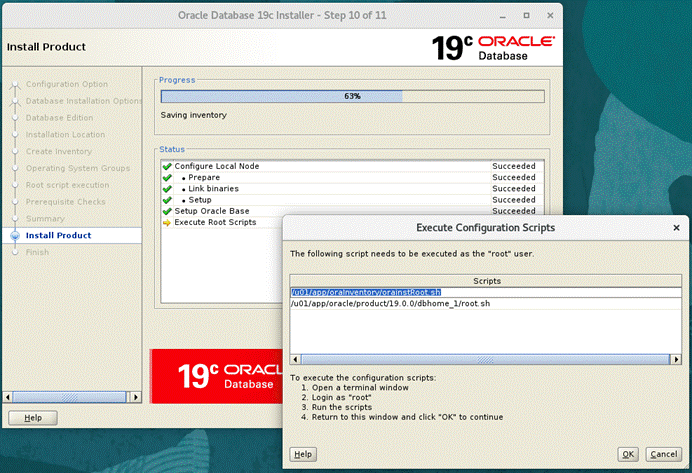Image resolution: width=692 pixels, height=473 pixels.
Task: Click the Install Product step bullet icon
Action: click(x=15, y=236)
